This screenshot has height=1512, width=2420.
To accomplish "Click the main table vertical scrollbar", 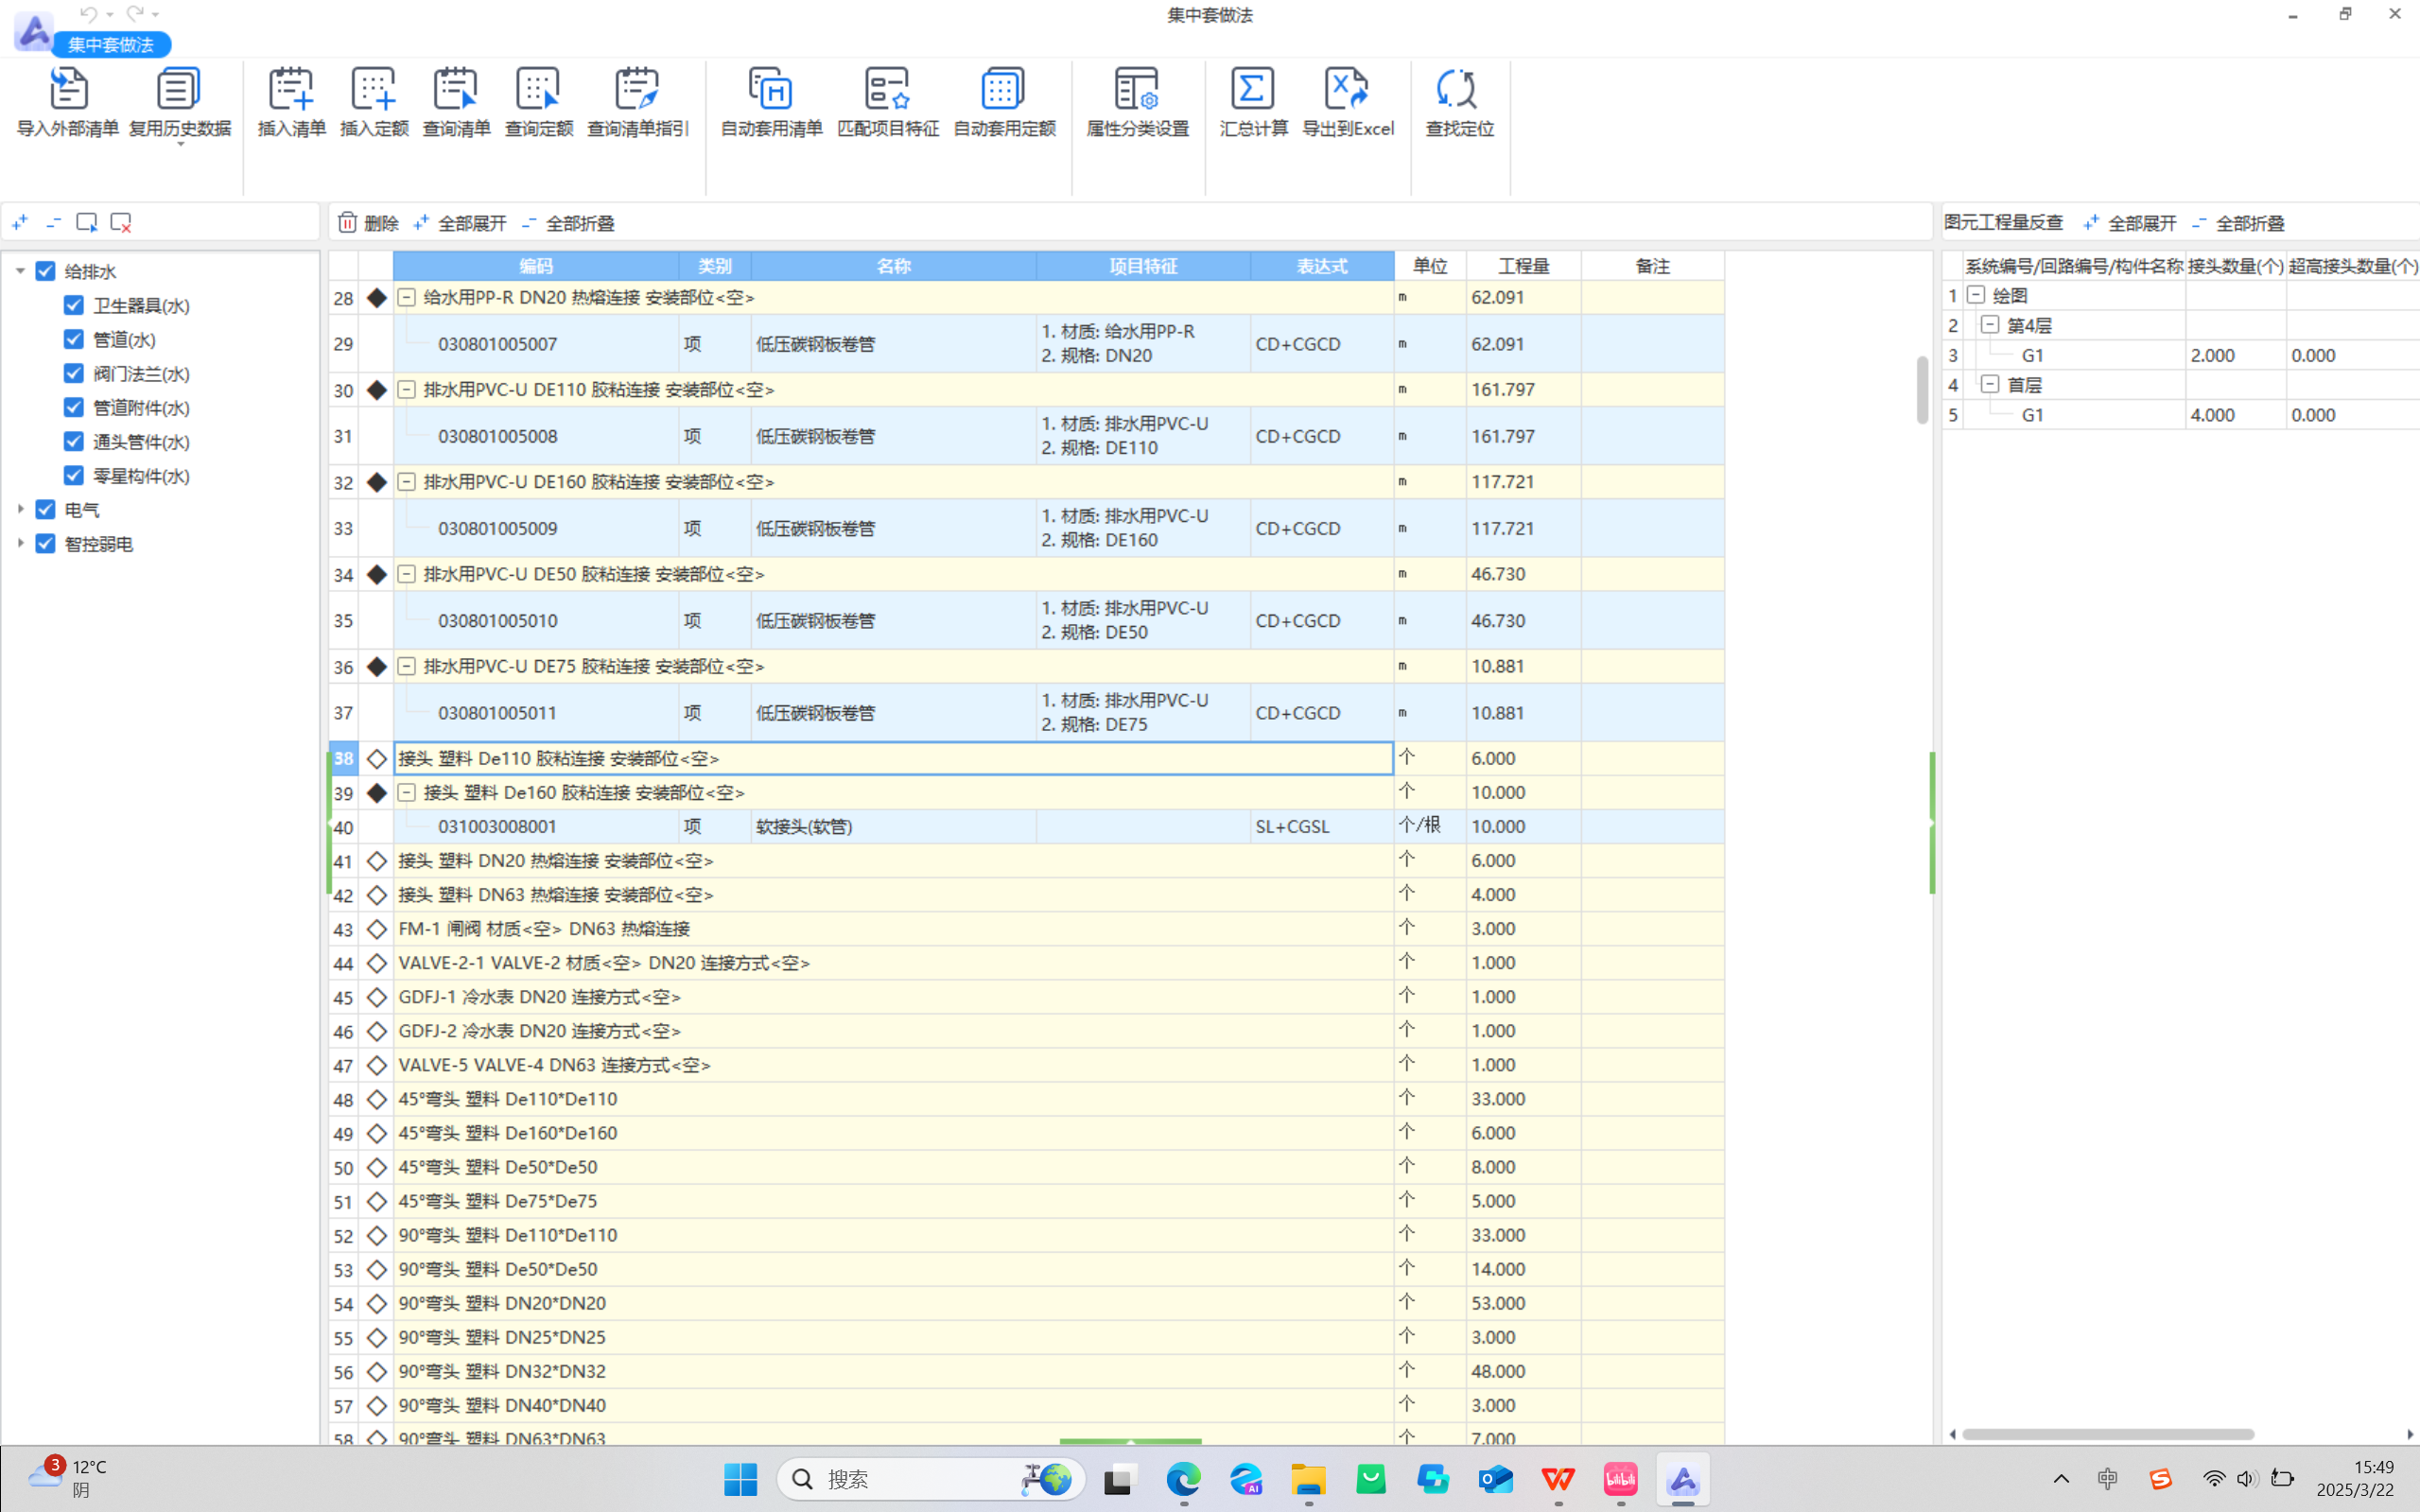I will 1921,390.
